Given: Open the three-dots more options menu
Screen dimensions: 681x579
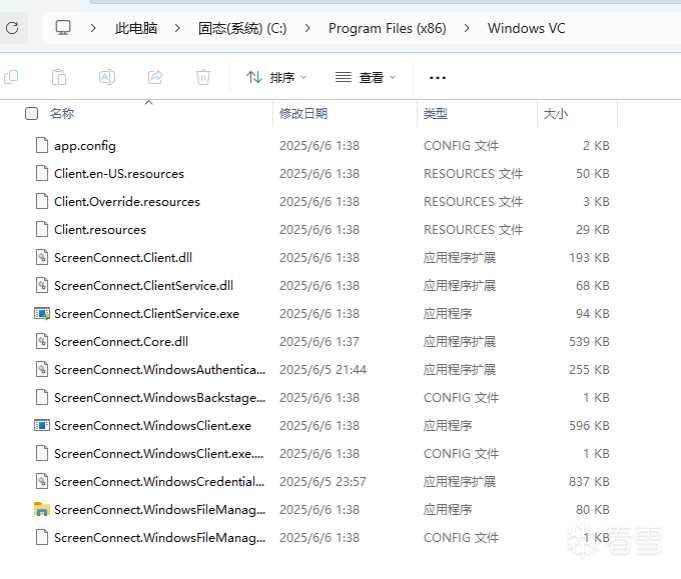Looking at the screenshot, I should [437, 78].
